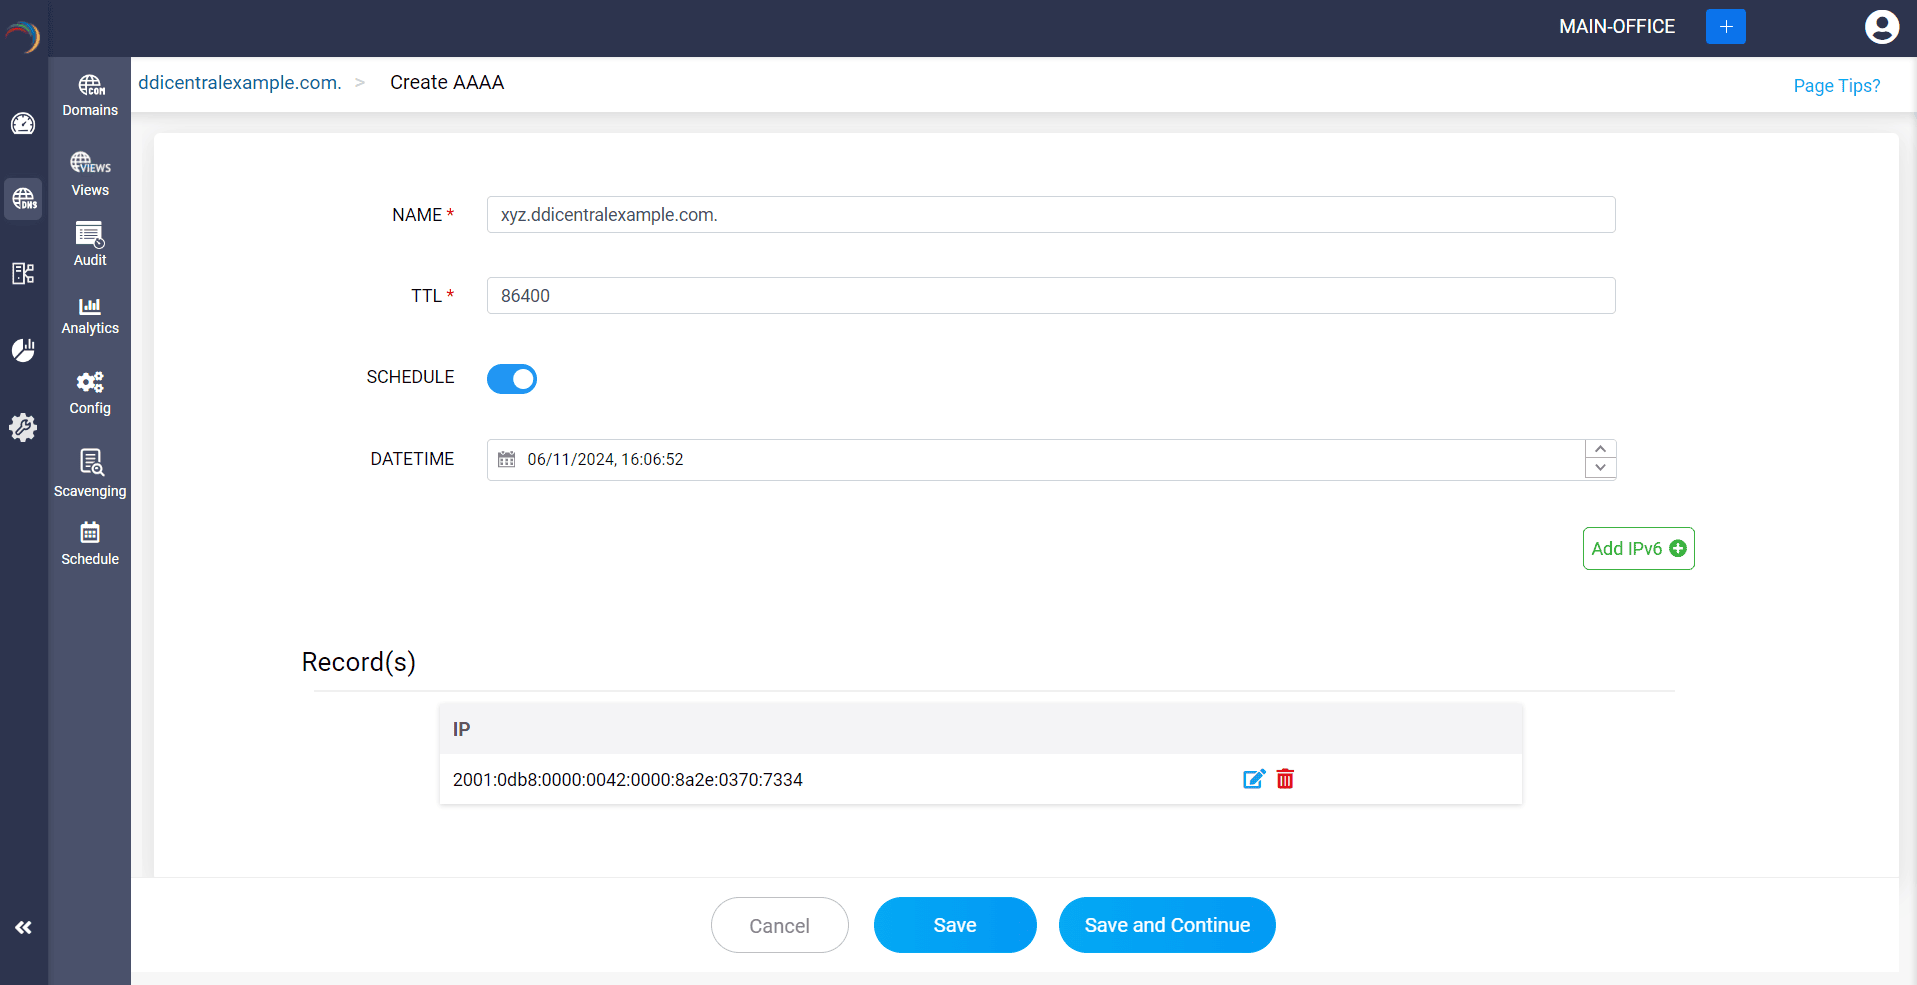Click the Add IPv6 button
The height and width of the screenshot is (985, 1917).
point(1639,549)
